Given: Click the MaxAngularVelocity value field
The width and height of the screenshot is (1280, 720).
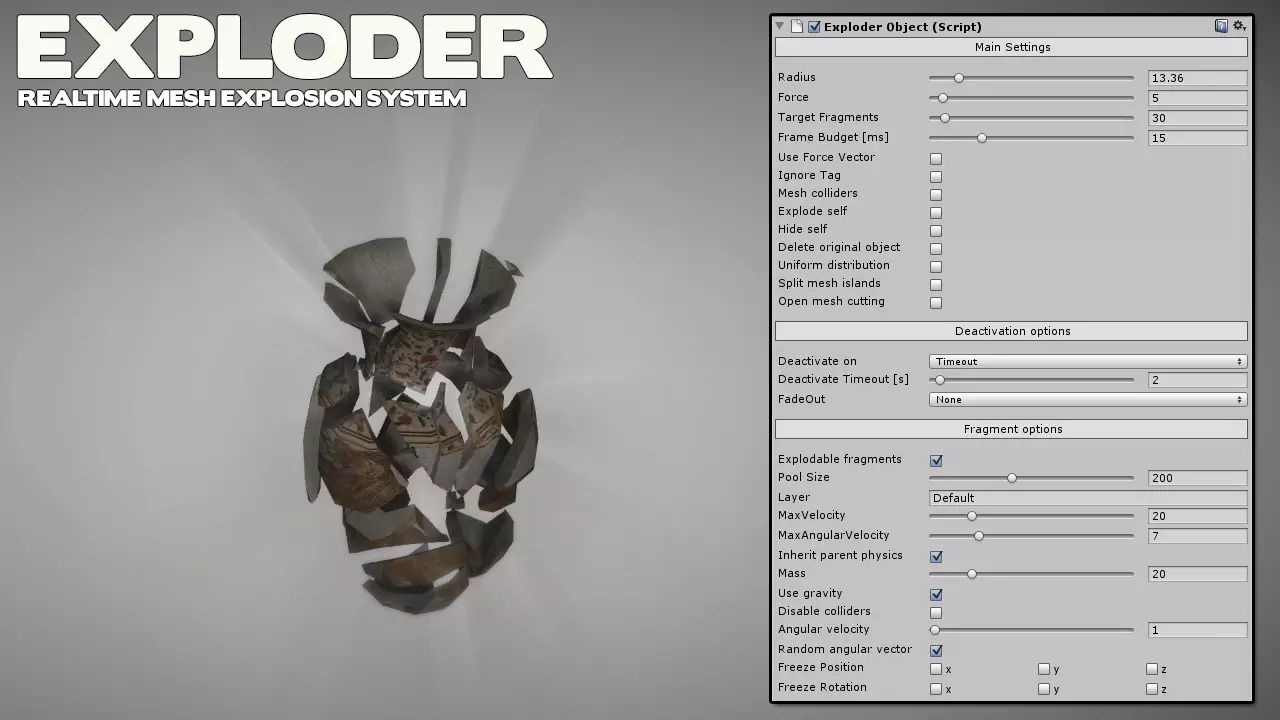Looking at the screenshot, I should coord(1197,536).
